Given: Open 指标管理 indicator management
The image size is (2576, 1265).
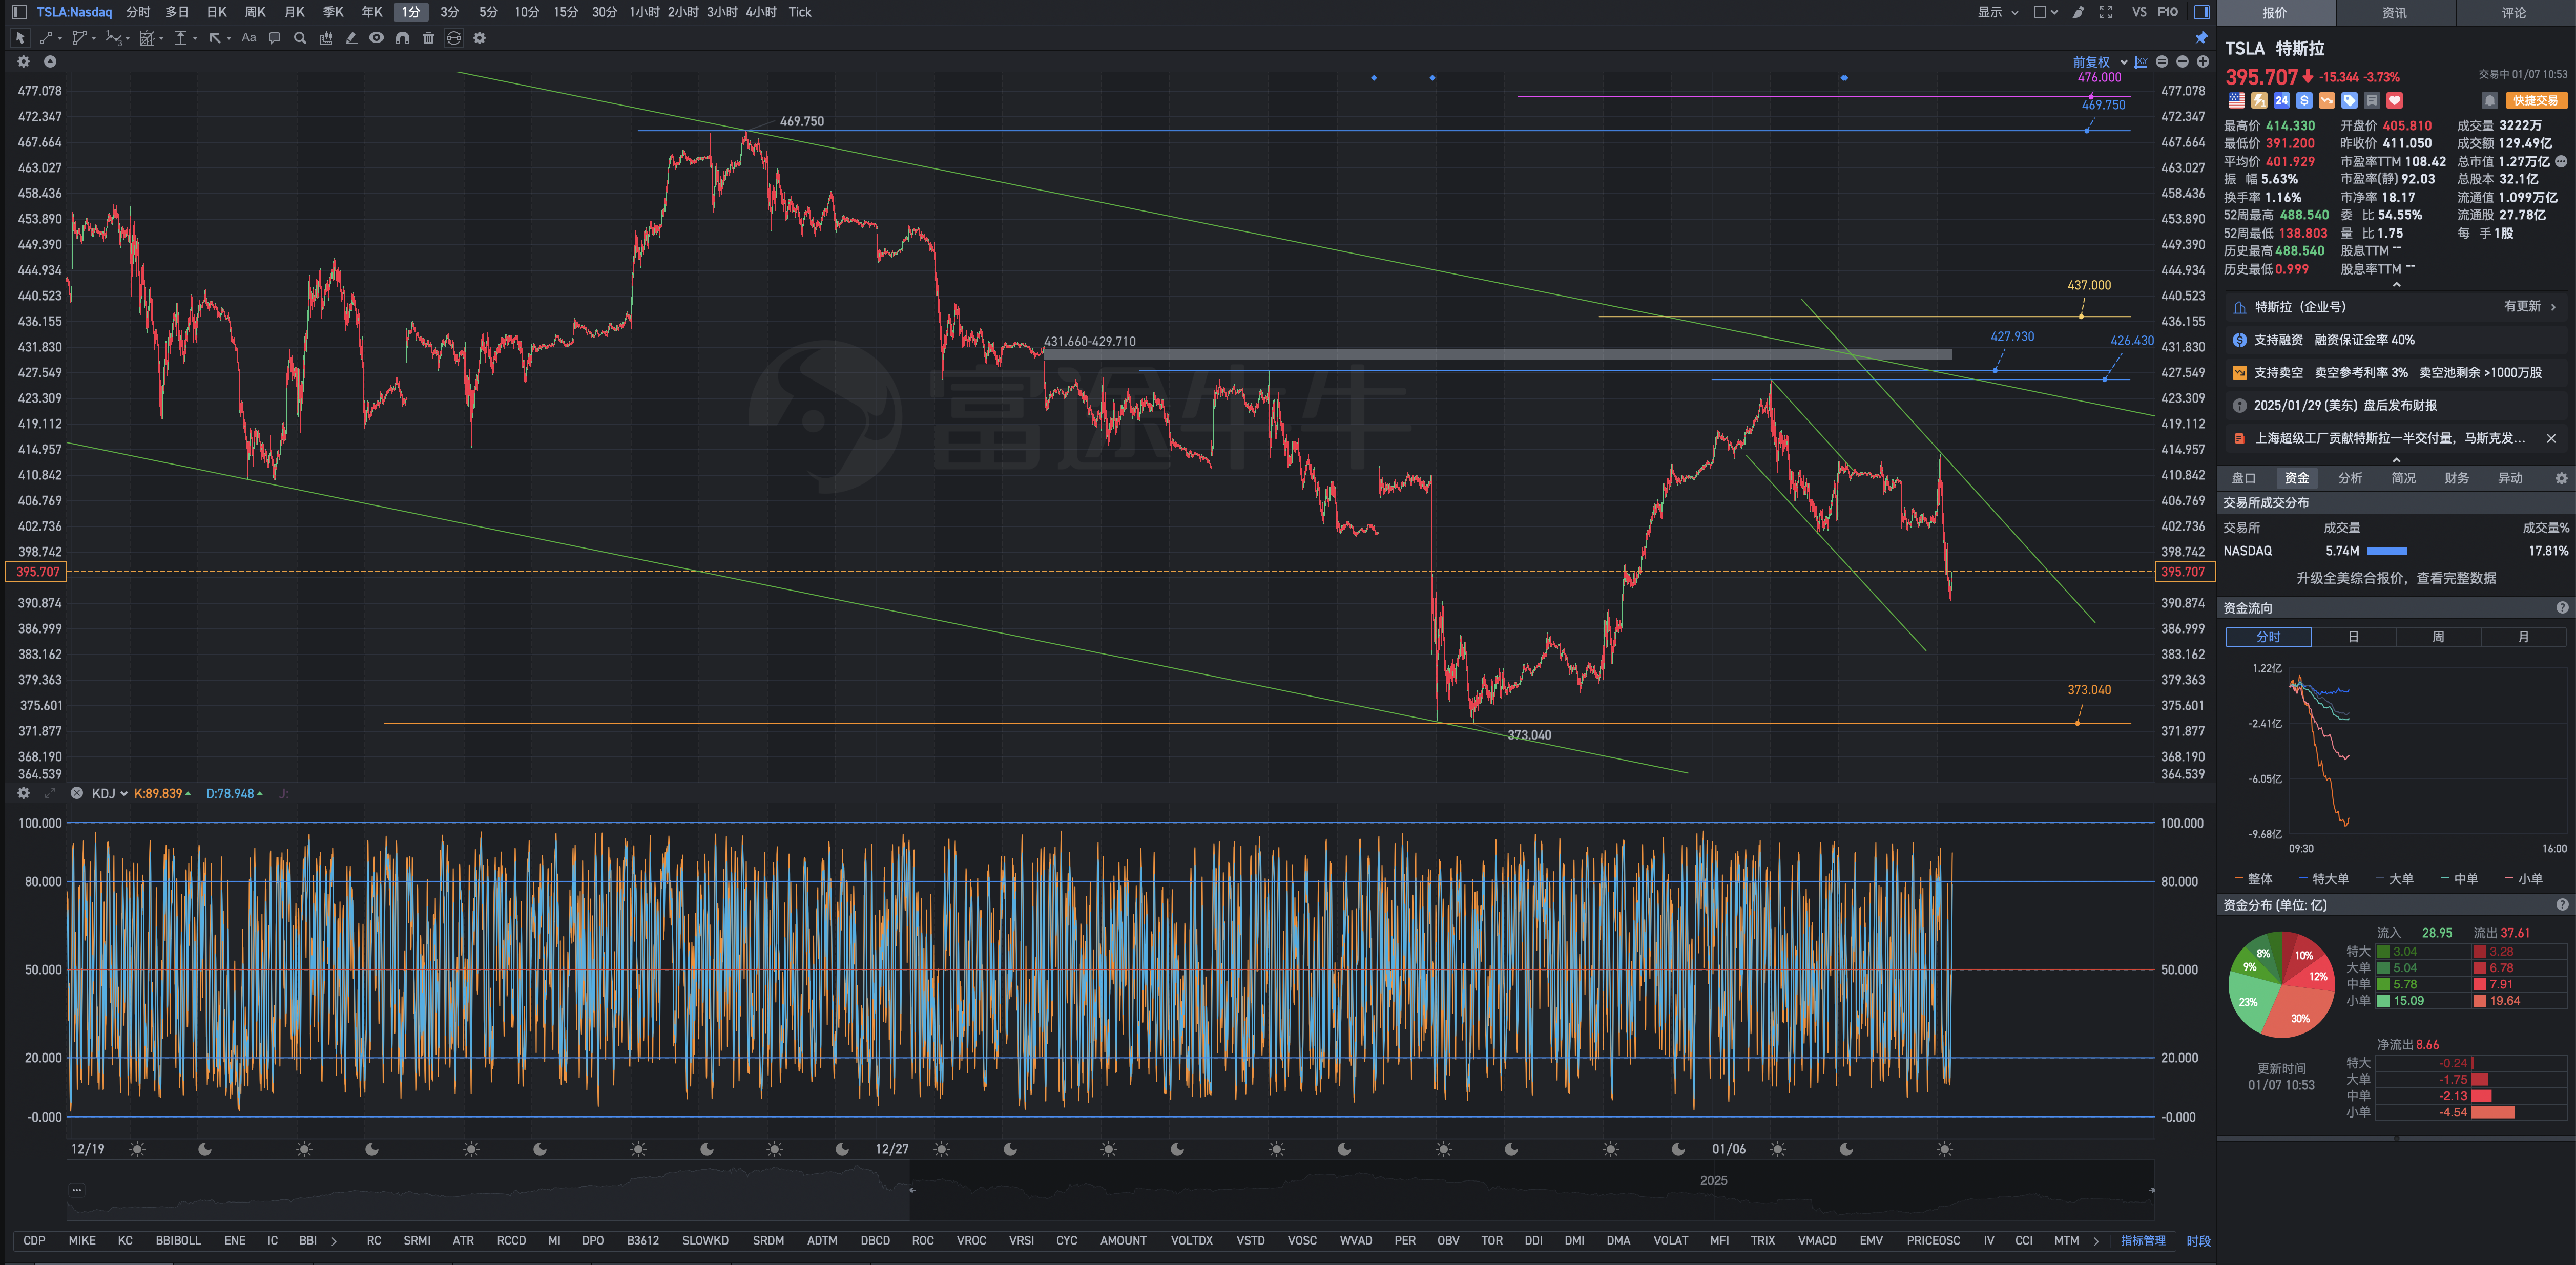Looking at the screenshot, I should click(2143, 1241).
